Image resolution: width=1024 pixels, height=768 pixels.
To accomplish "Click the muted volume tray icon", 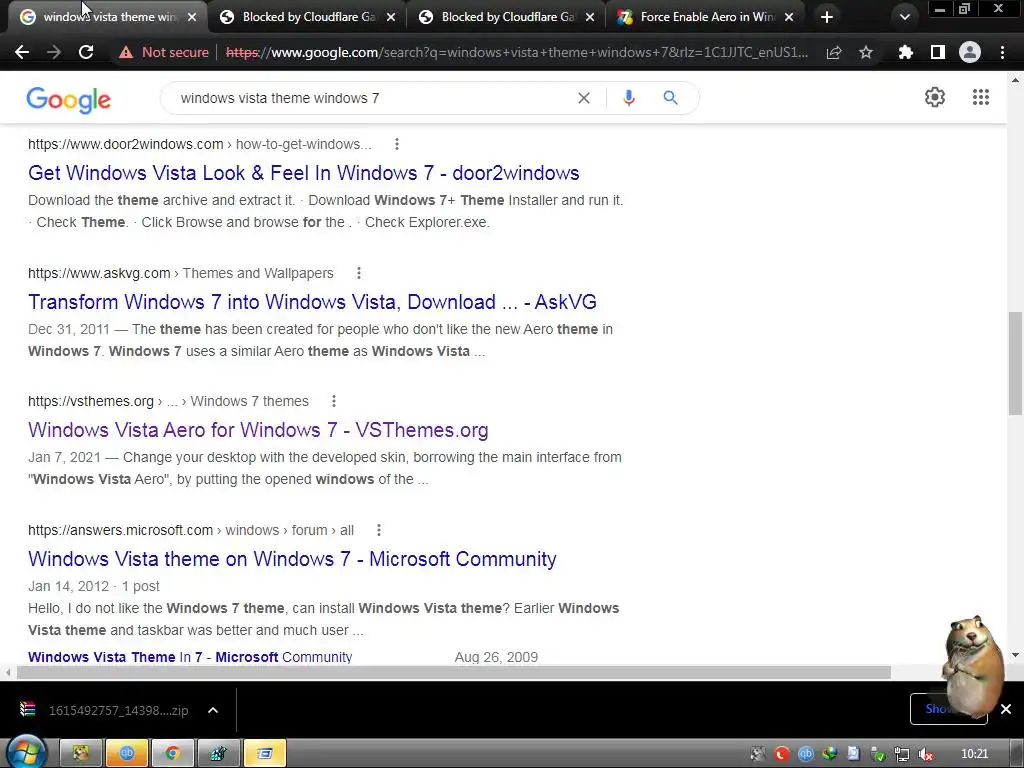I will (x=925, y=754).
